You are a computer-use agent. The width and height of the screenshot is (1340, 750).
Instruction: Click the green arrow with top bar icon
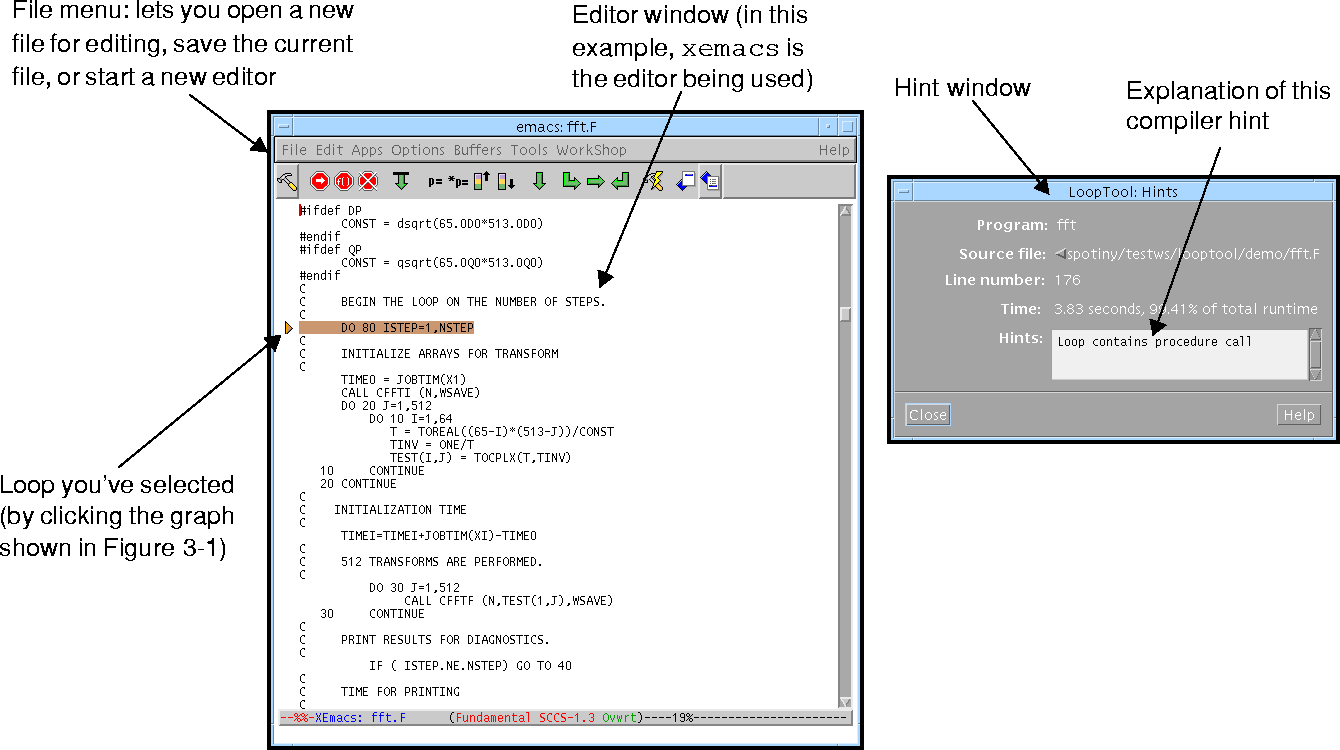tap(401, 181)
